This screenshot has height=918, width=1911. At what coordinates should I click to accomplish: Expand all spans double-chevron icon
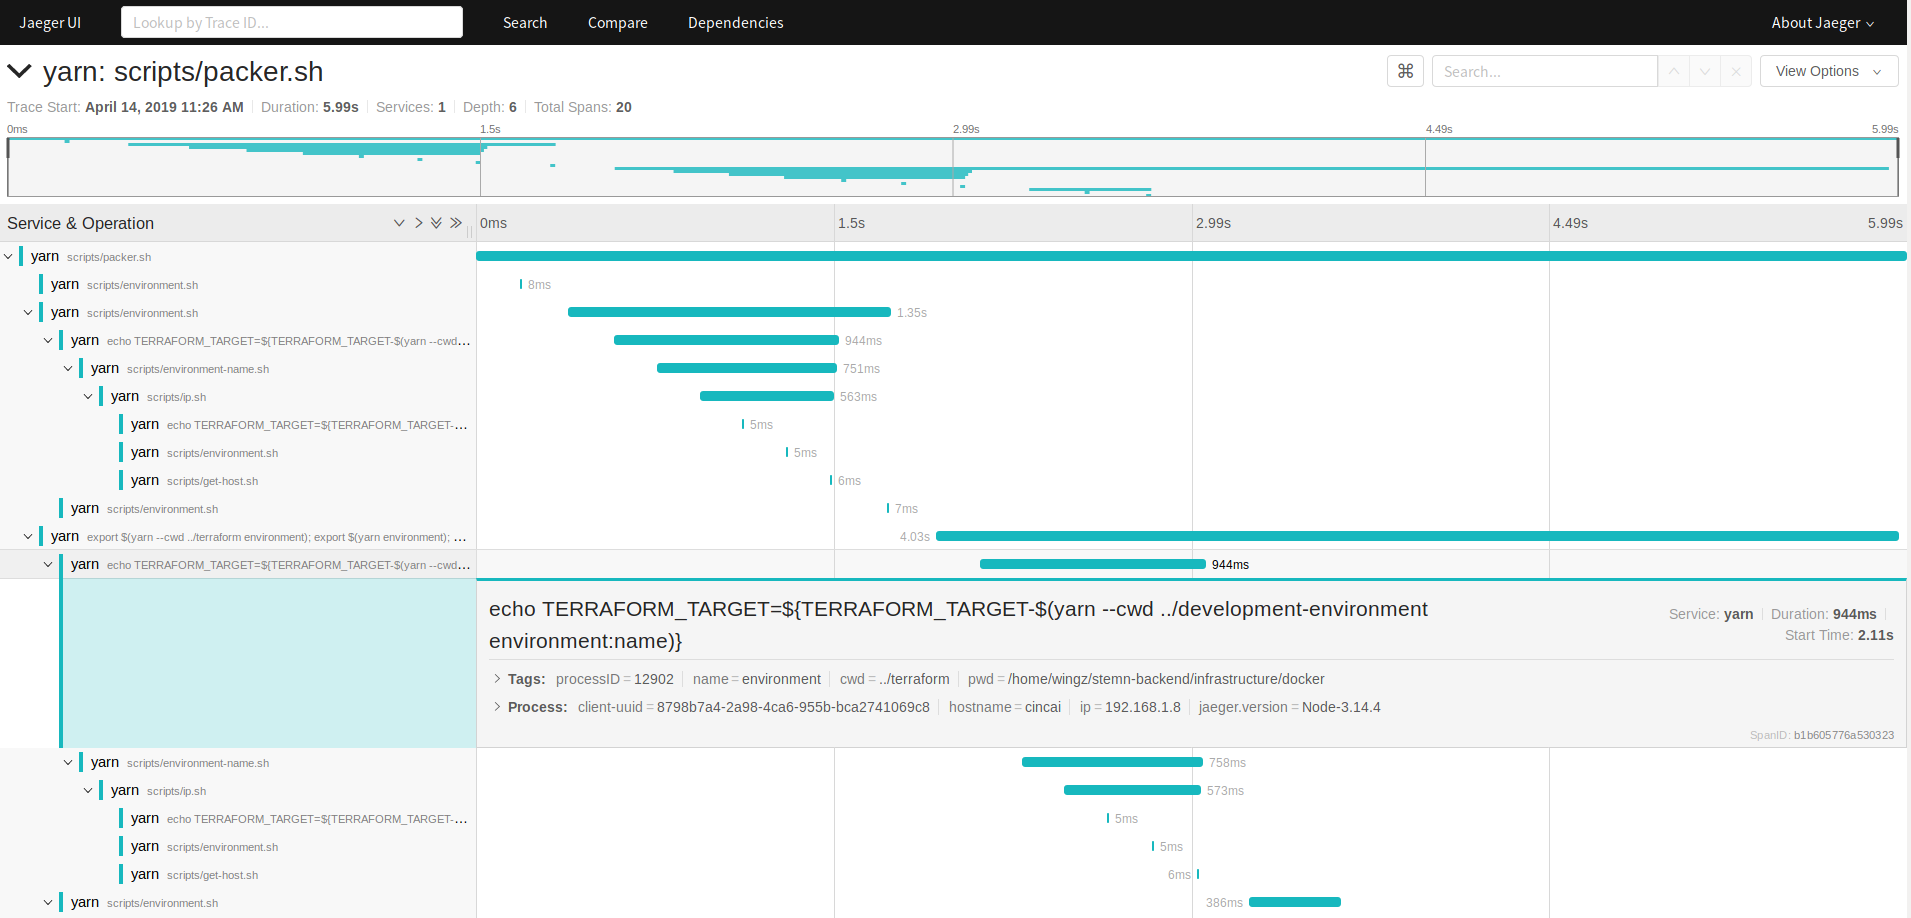(x=436, y=223)
